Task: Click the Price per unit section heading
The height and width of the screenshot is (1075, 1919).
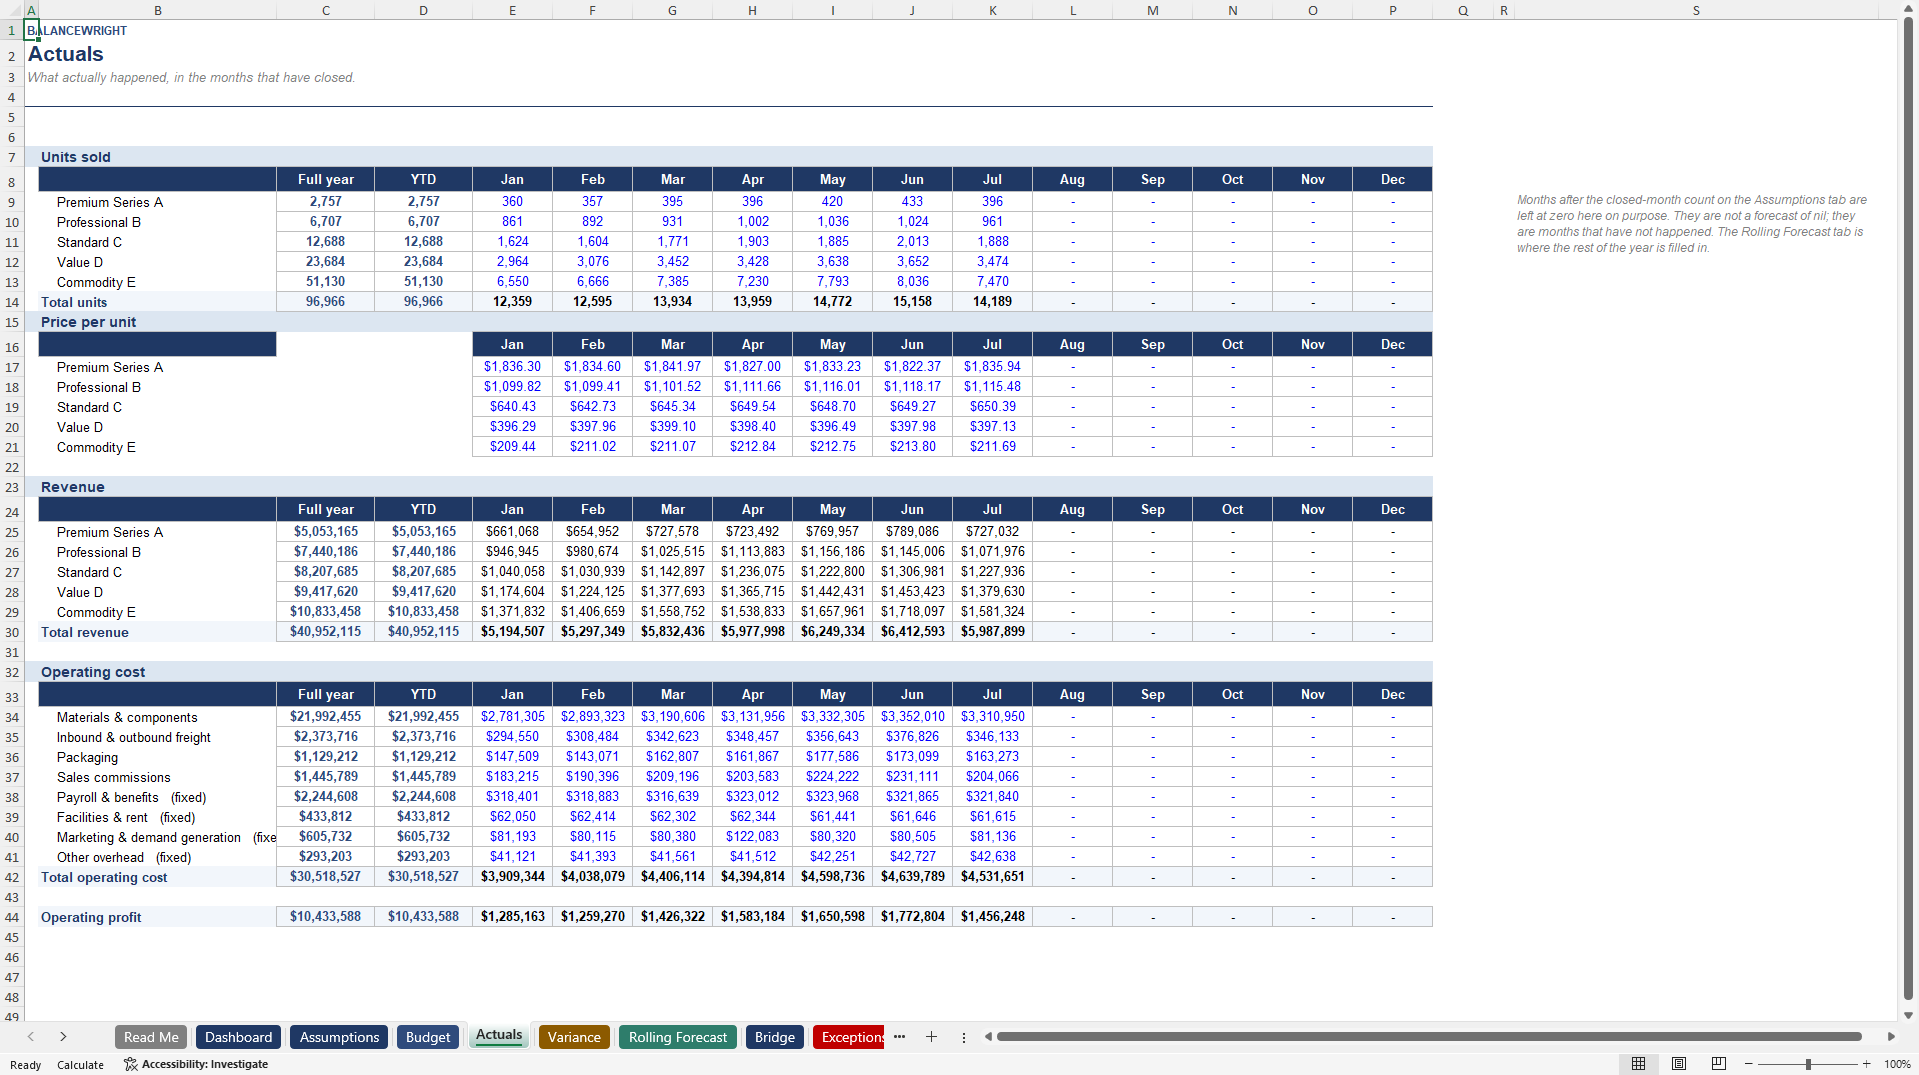Action: pos(88,322)
